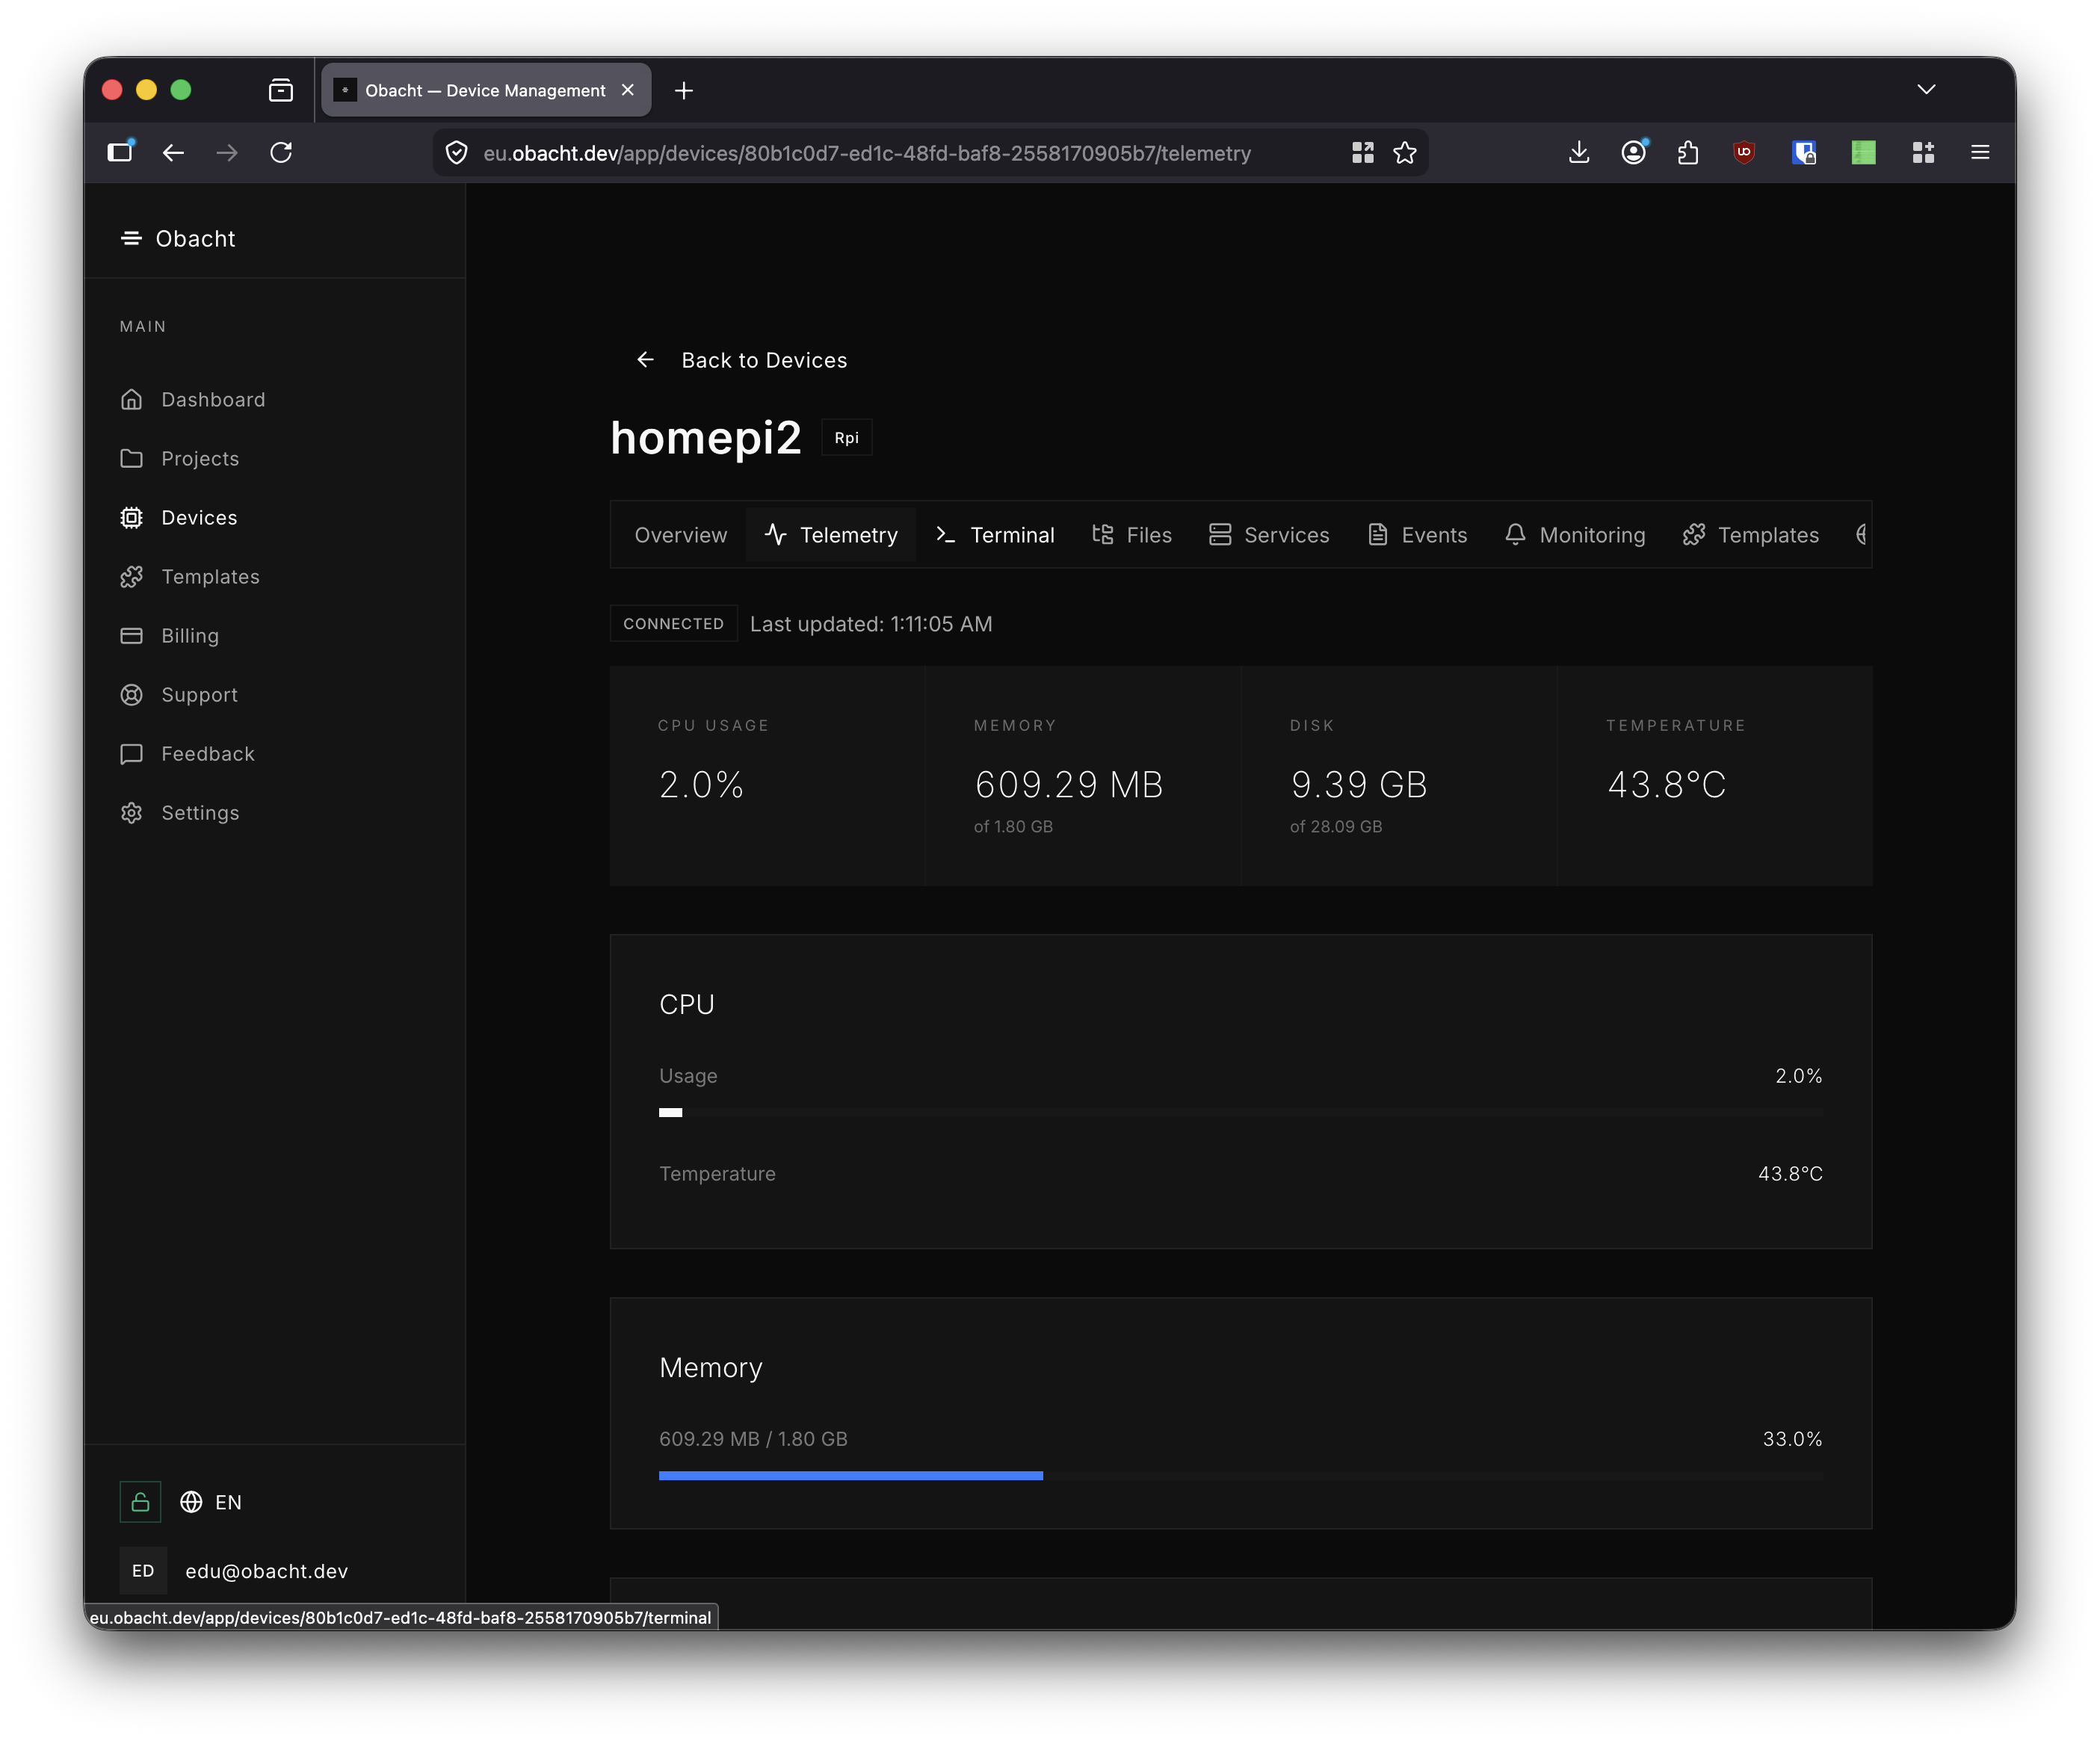
Task: Toggle the Obacht sidebar menu icon
Action: tap(131, 238)
